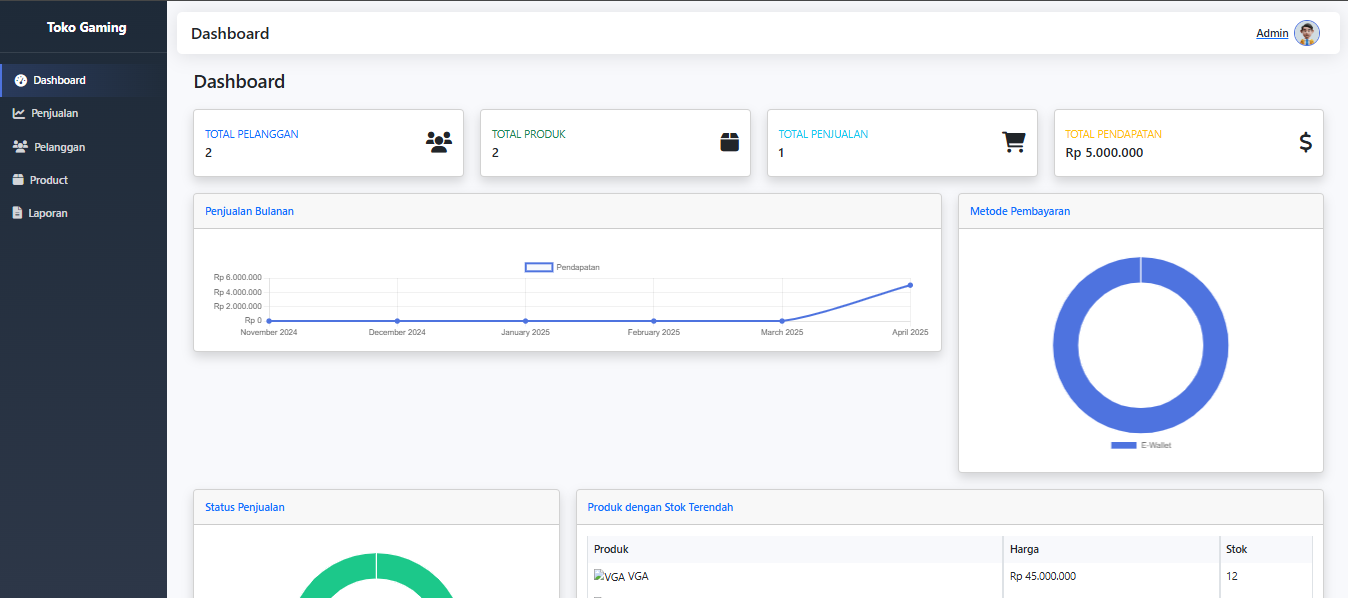Click the Dashboard gauge icon in sidebar
Viewport: 1348px width, 598px height.
point(20,80)
